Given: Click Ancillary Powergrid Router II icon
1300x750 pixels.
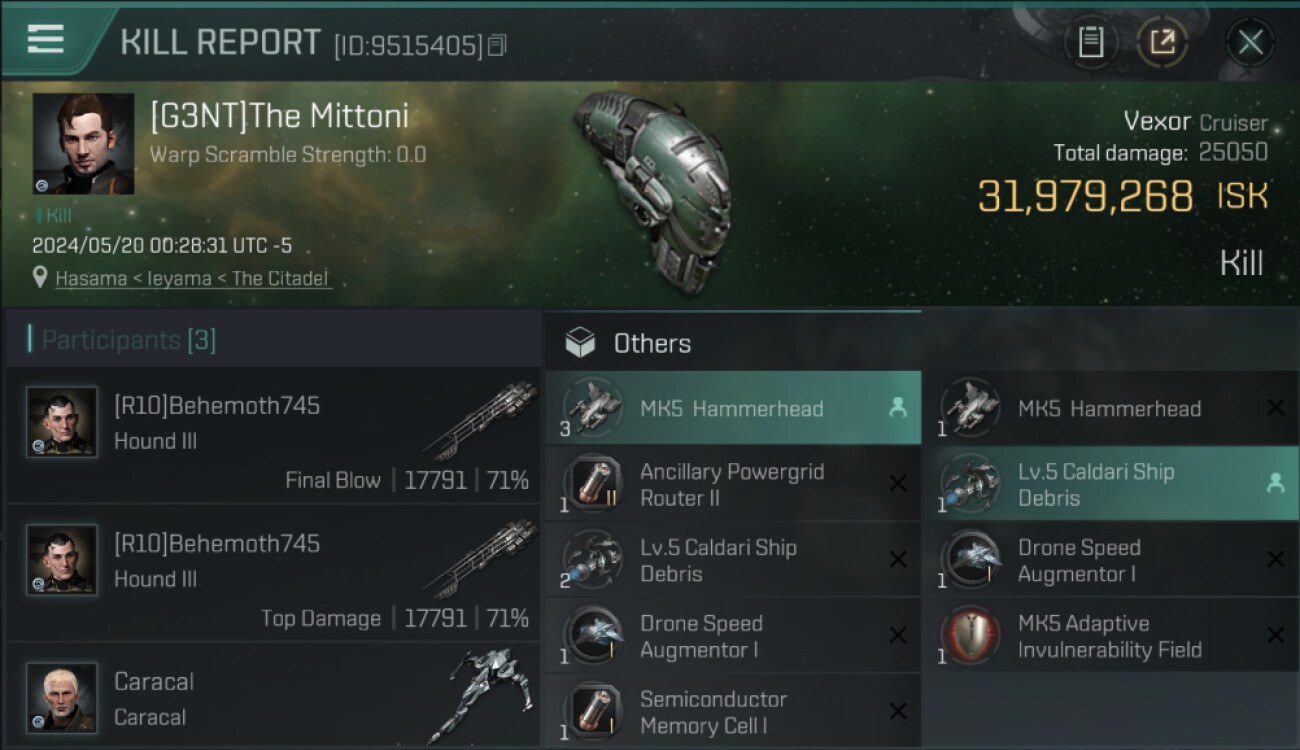Looking at the screenshot, I should (x=593, y=484).
